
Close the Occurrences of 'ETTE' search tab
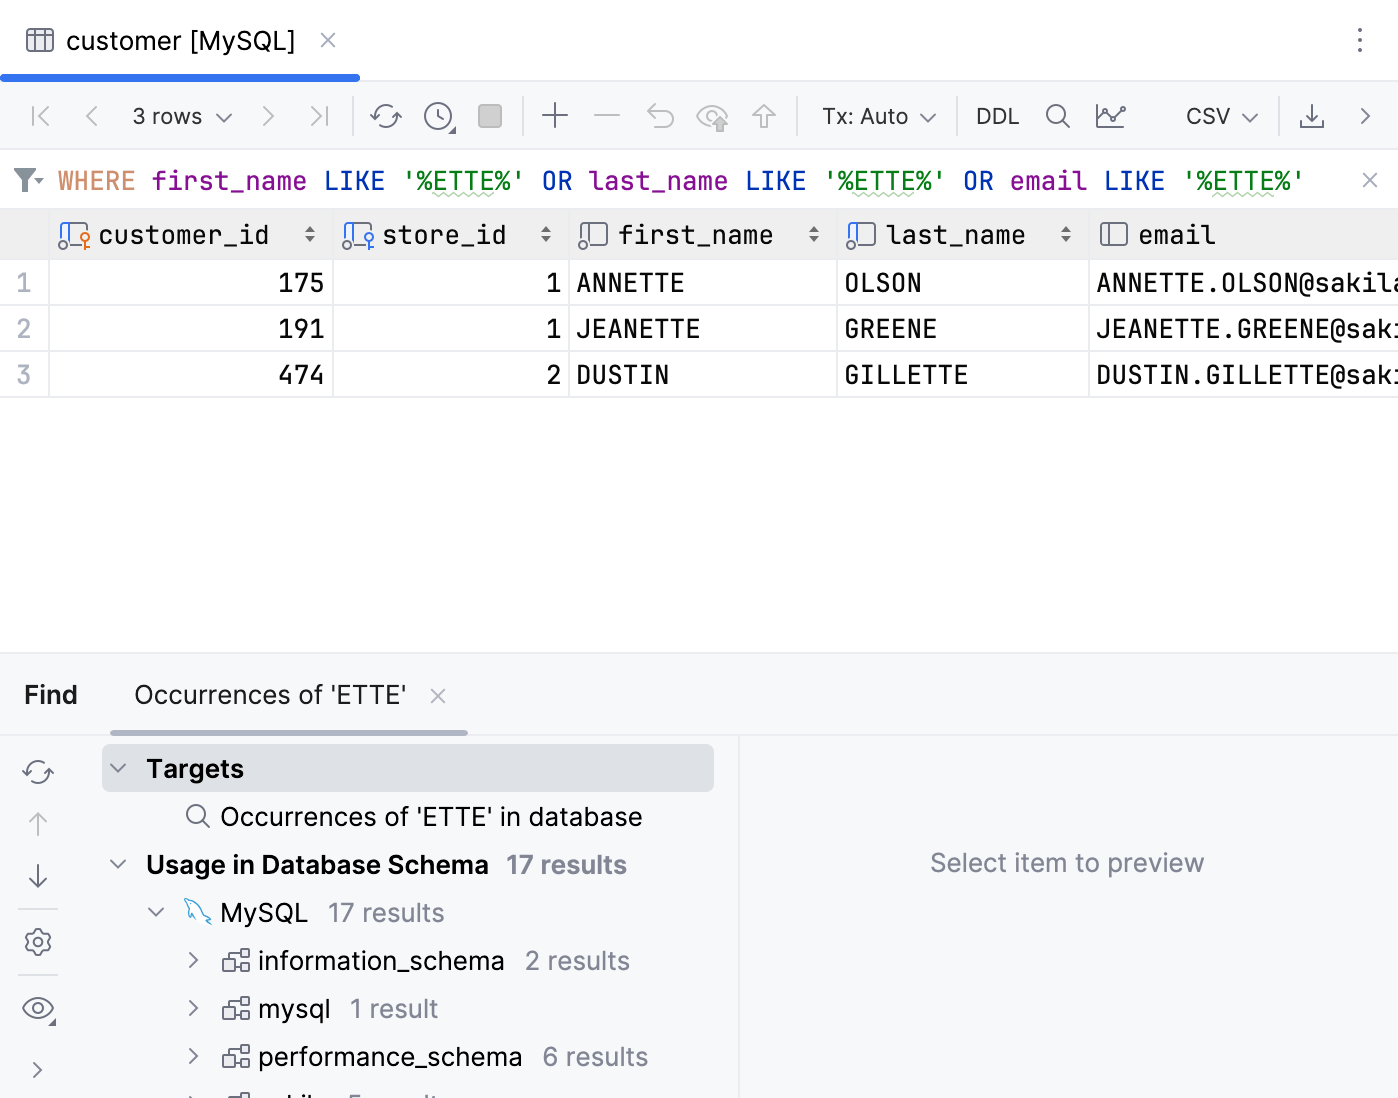tap(438, 696)
